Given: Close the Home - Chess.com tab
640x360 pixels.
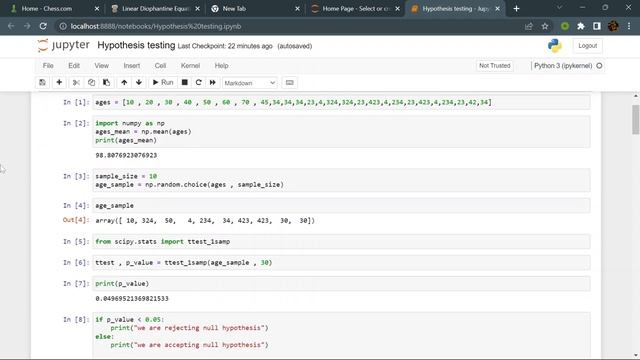Looking at the screenshot, I should [97, 9].
